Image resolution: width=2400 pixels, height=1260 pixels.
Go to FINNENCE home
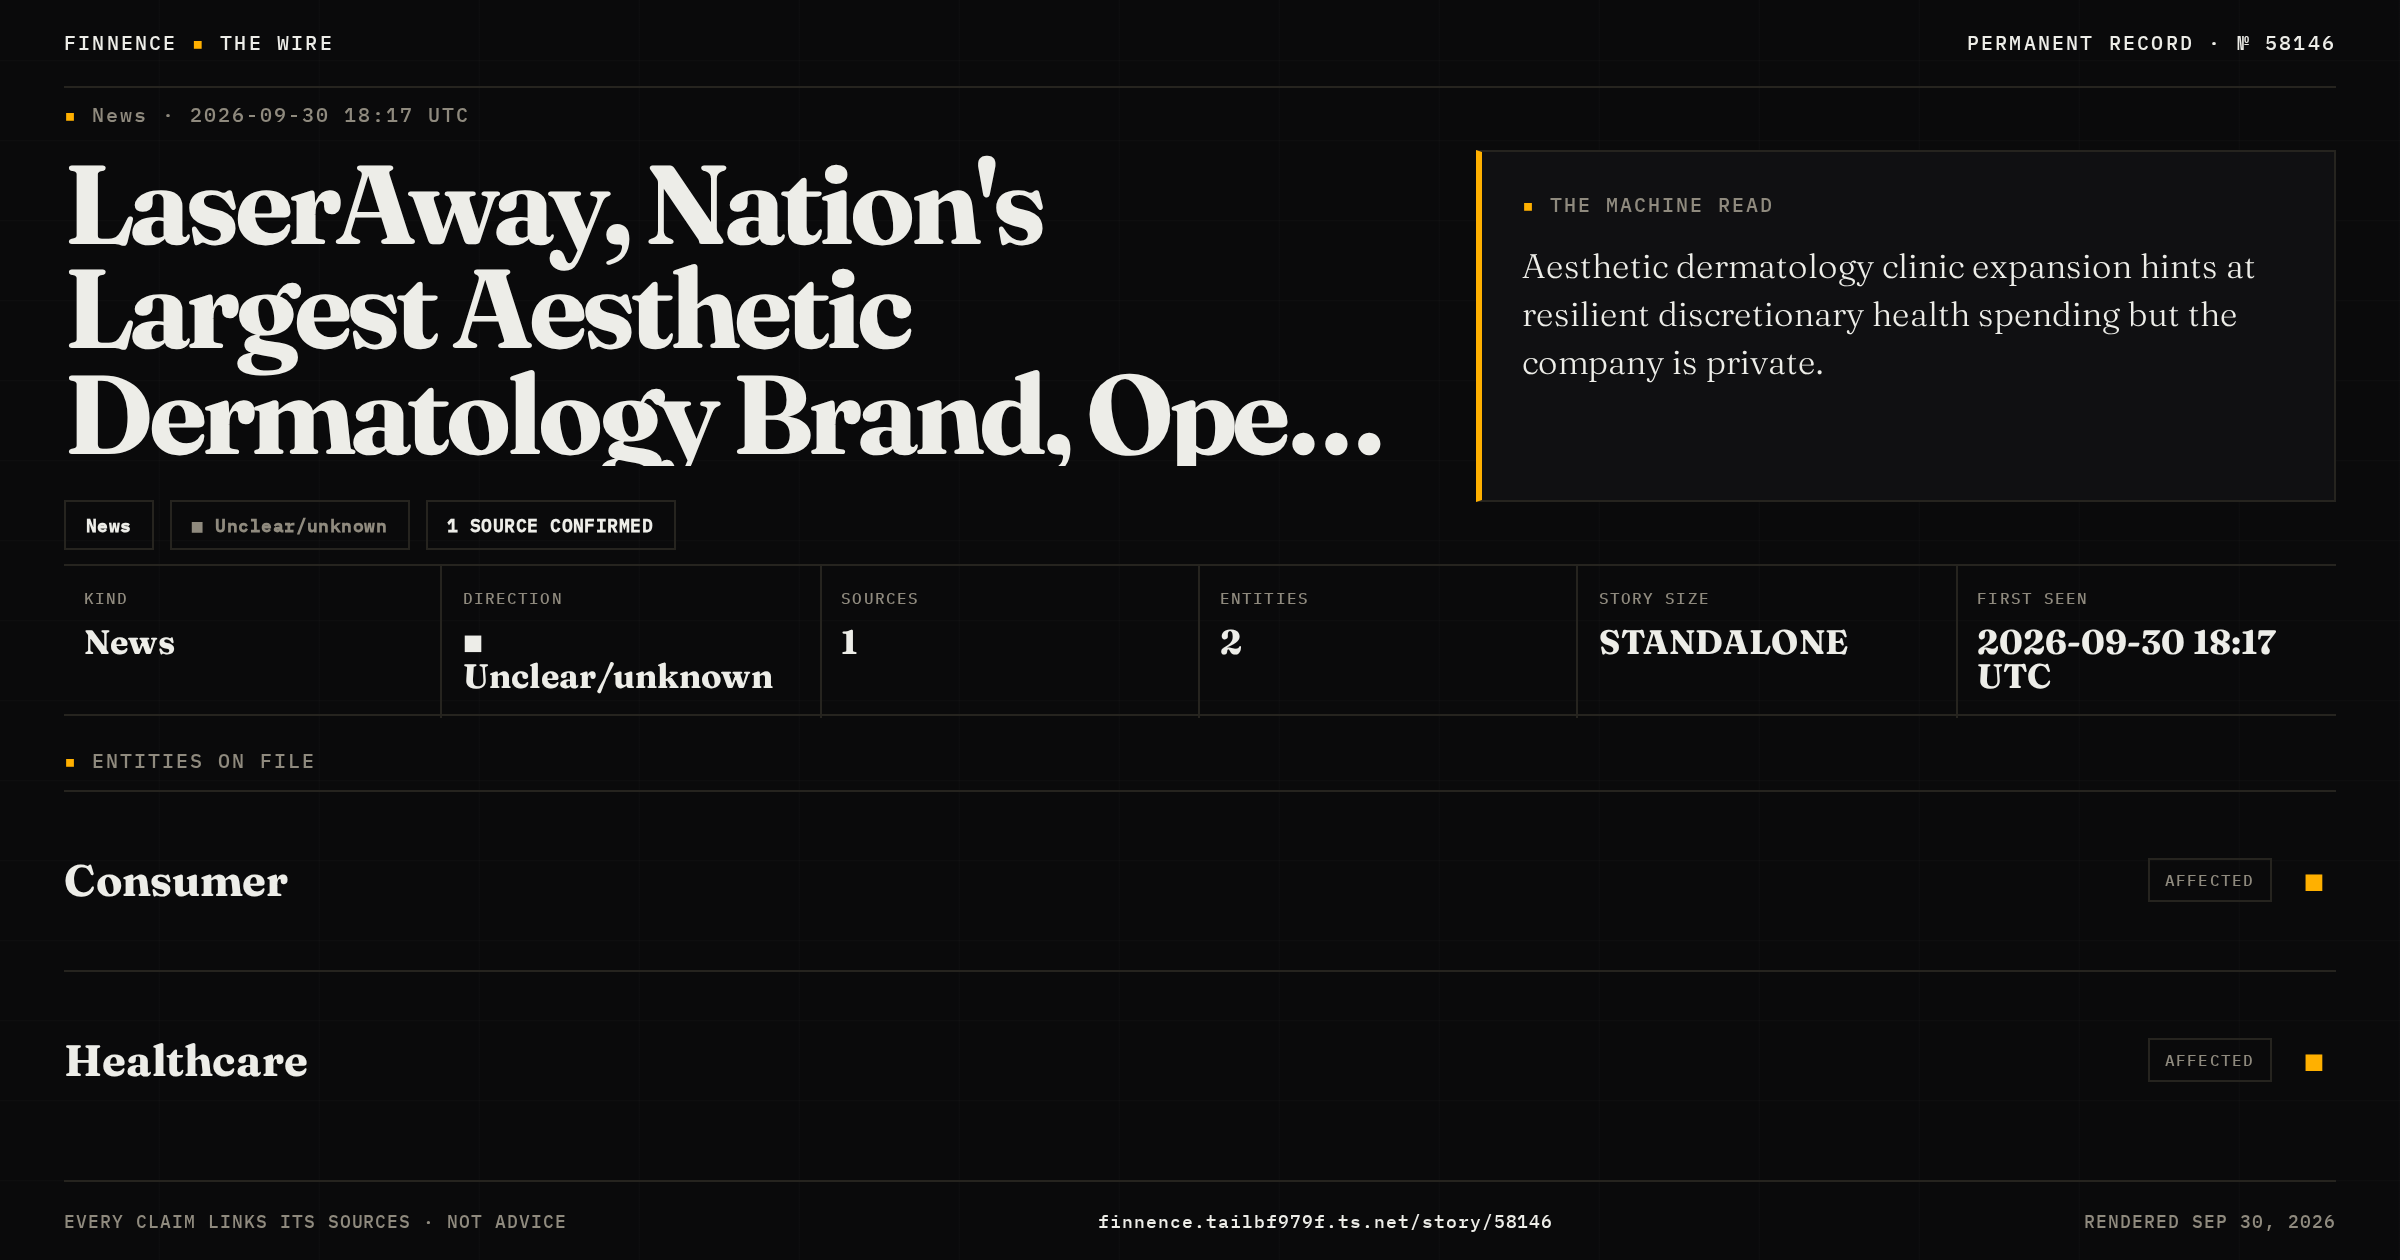tap(120, 44)
